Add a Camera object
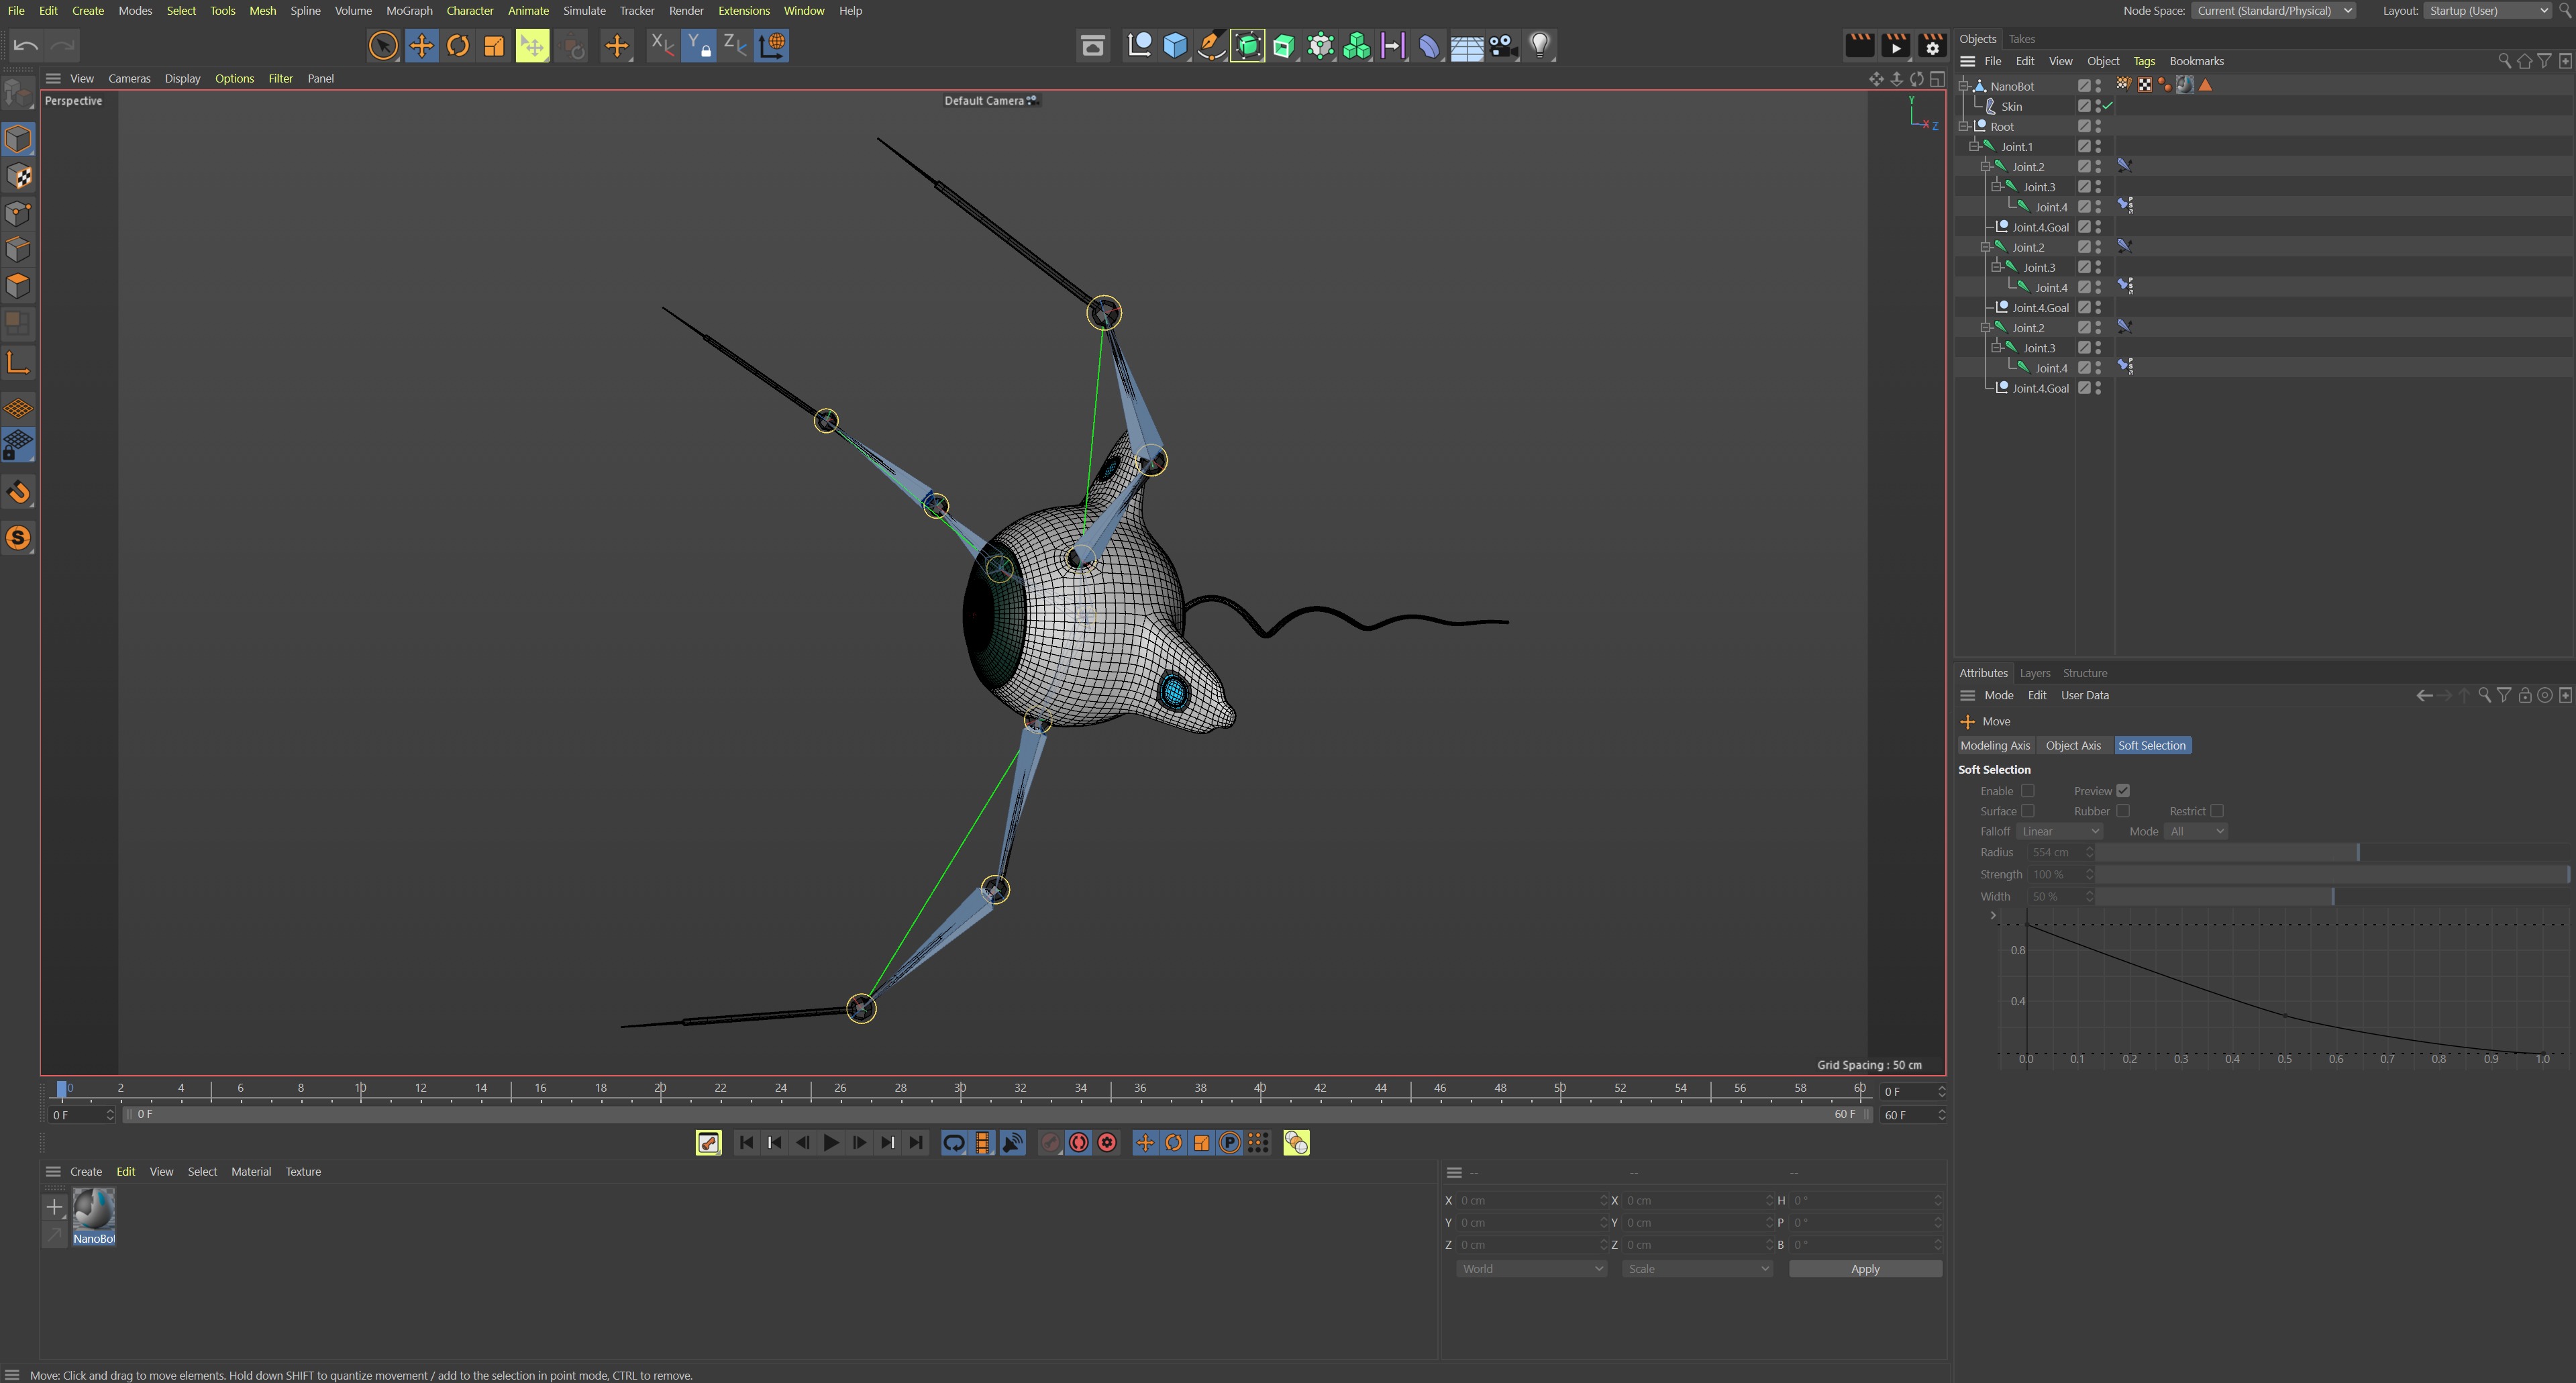This screenshot has width=2576, height=1383. [1503, 45]
